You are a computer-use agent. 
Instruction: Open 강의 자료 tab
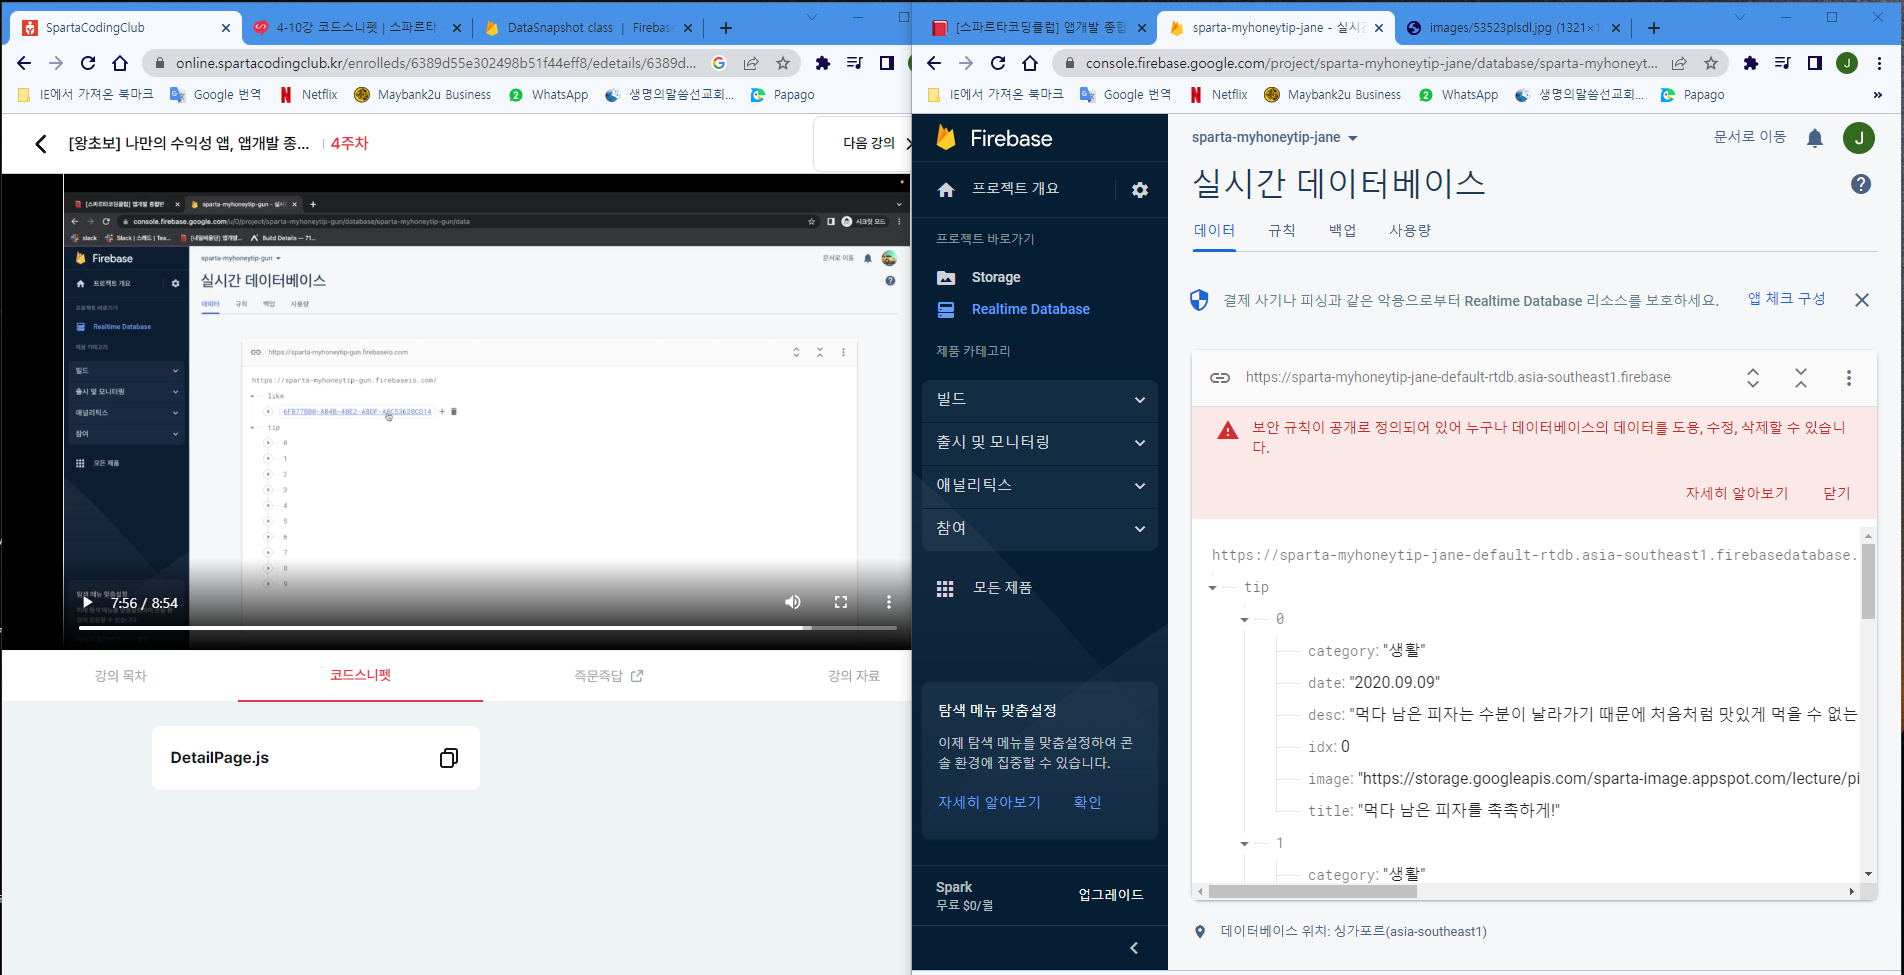pyautogui.click(x=853, y=676)
